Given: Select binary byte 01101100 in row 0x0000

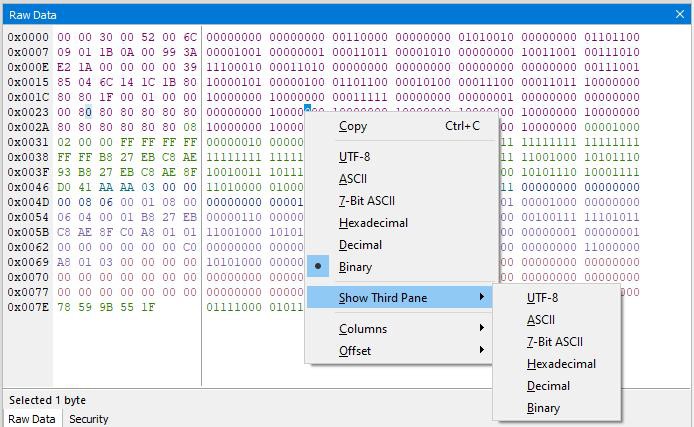Looking at the screenshot, I should tap(612, 37).
